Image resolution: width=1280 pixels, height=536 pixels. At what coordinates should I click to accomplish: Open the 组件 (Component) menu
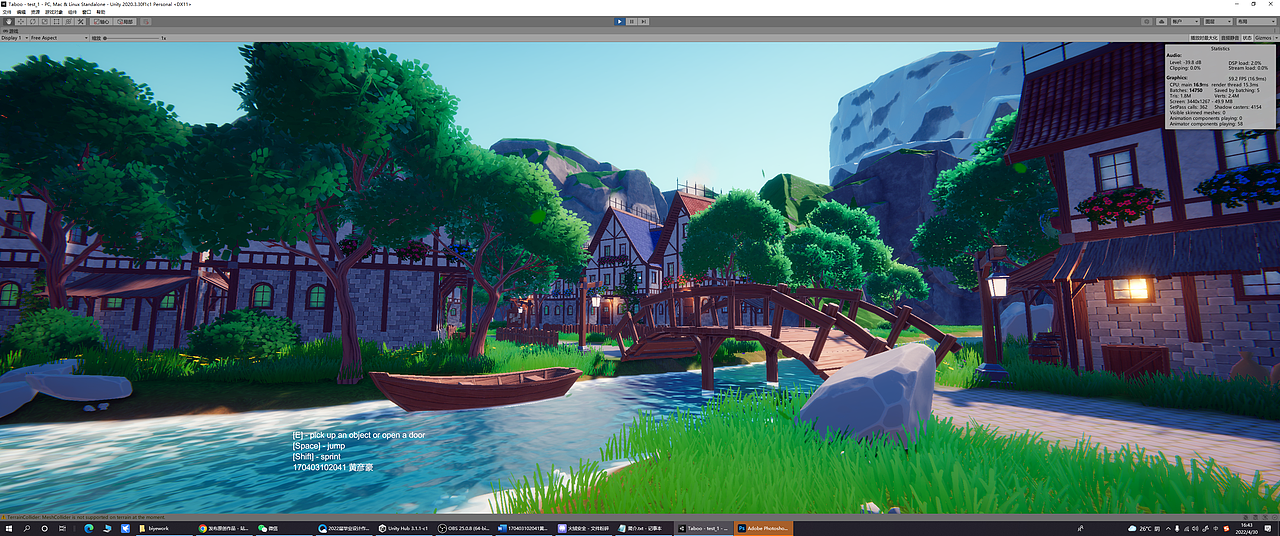click(72, 12)
